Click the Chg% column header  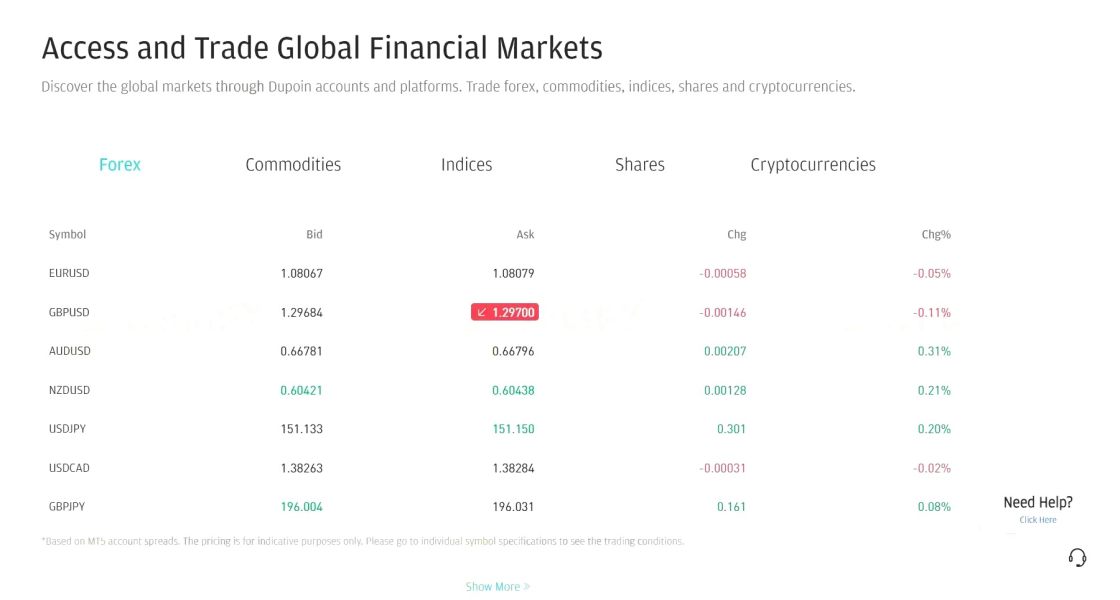936,234
